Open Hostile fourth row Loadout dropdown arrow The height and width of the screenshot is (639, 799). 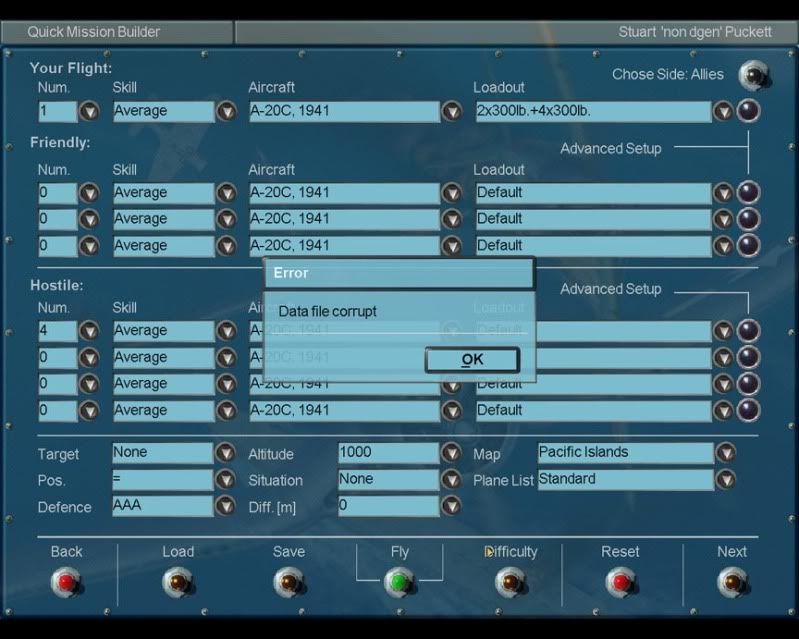[723, 410]
